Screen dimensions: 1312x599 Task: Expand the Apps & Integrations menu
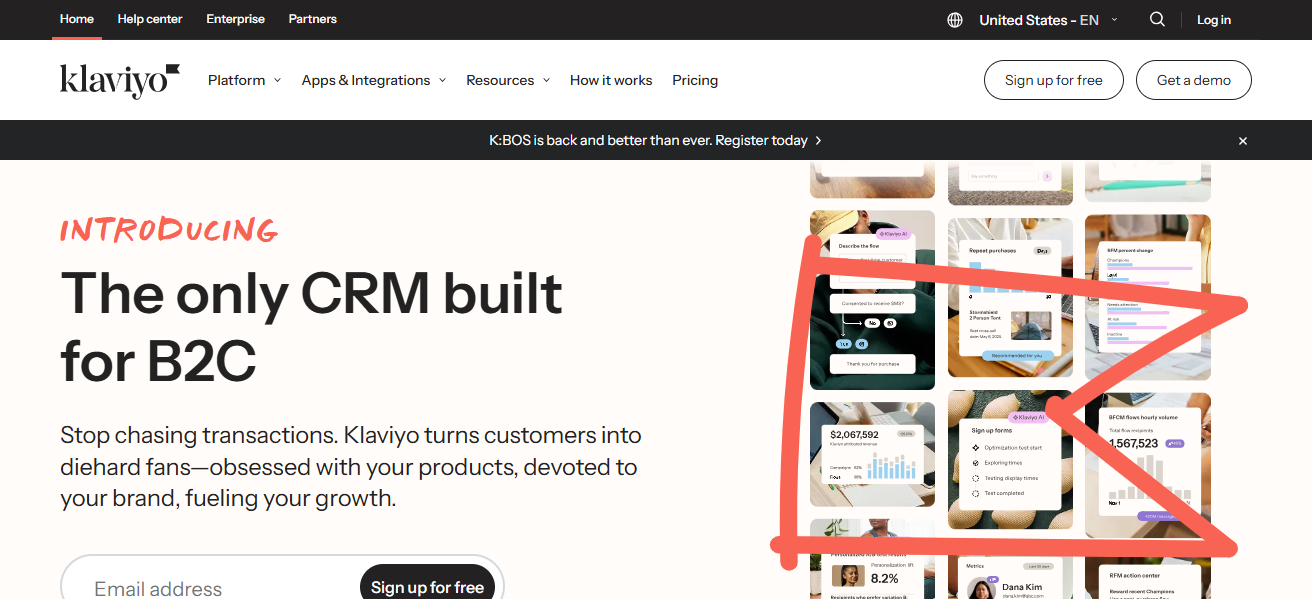pyautogui.click(x=374, y=80)
